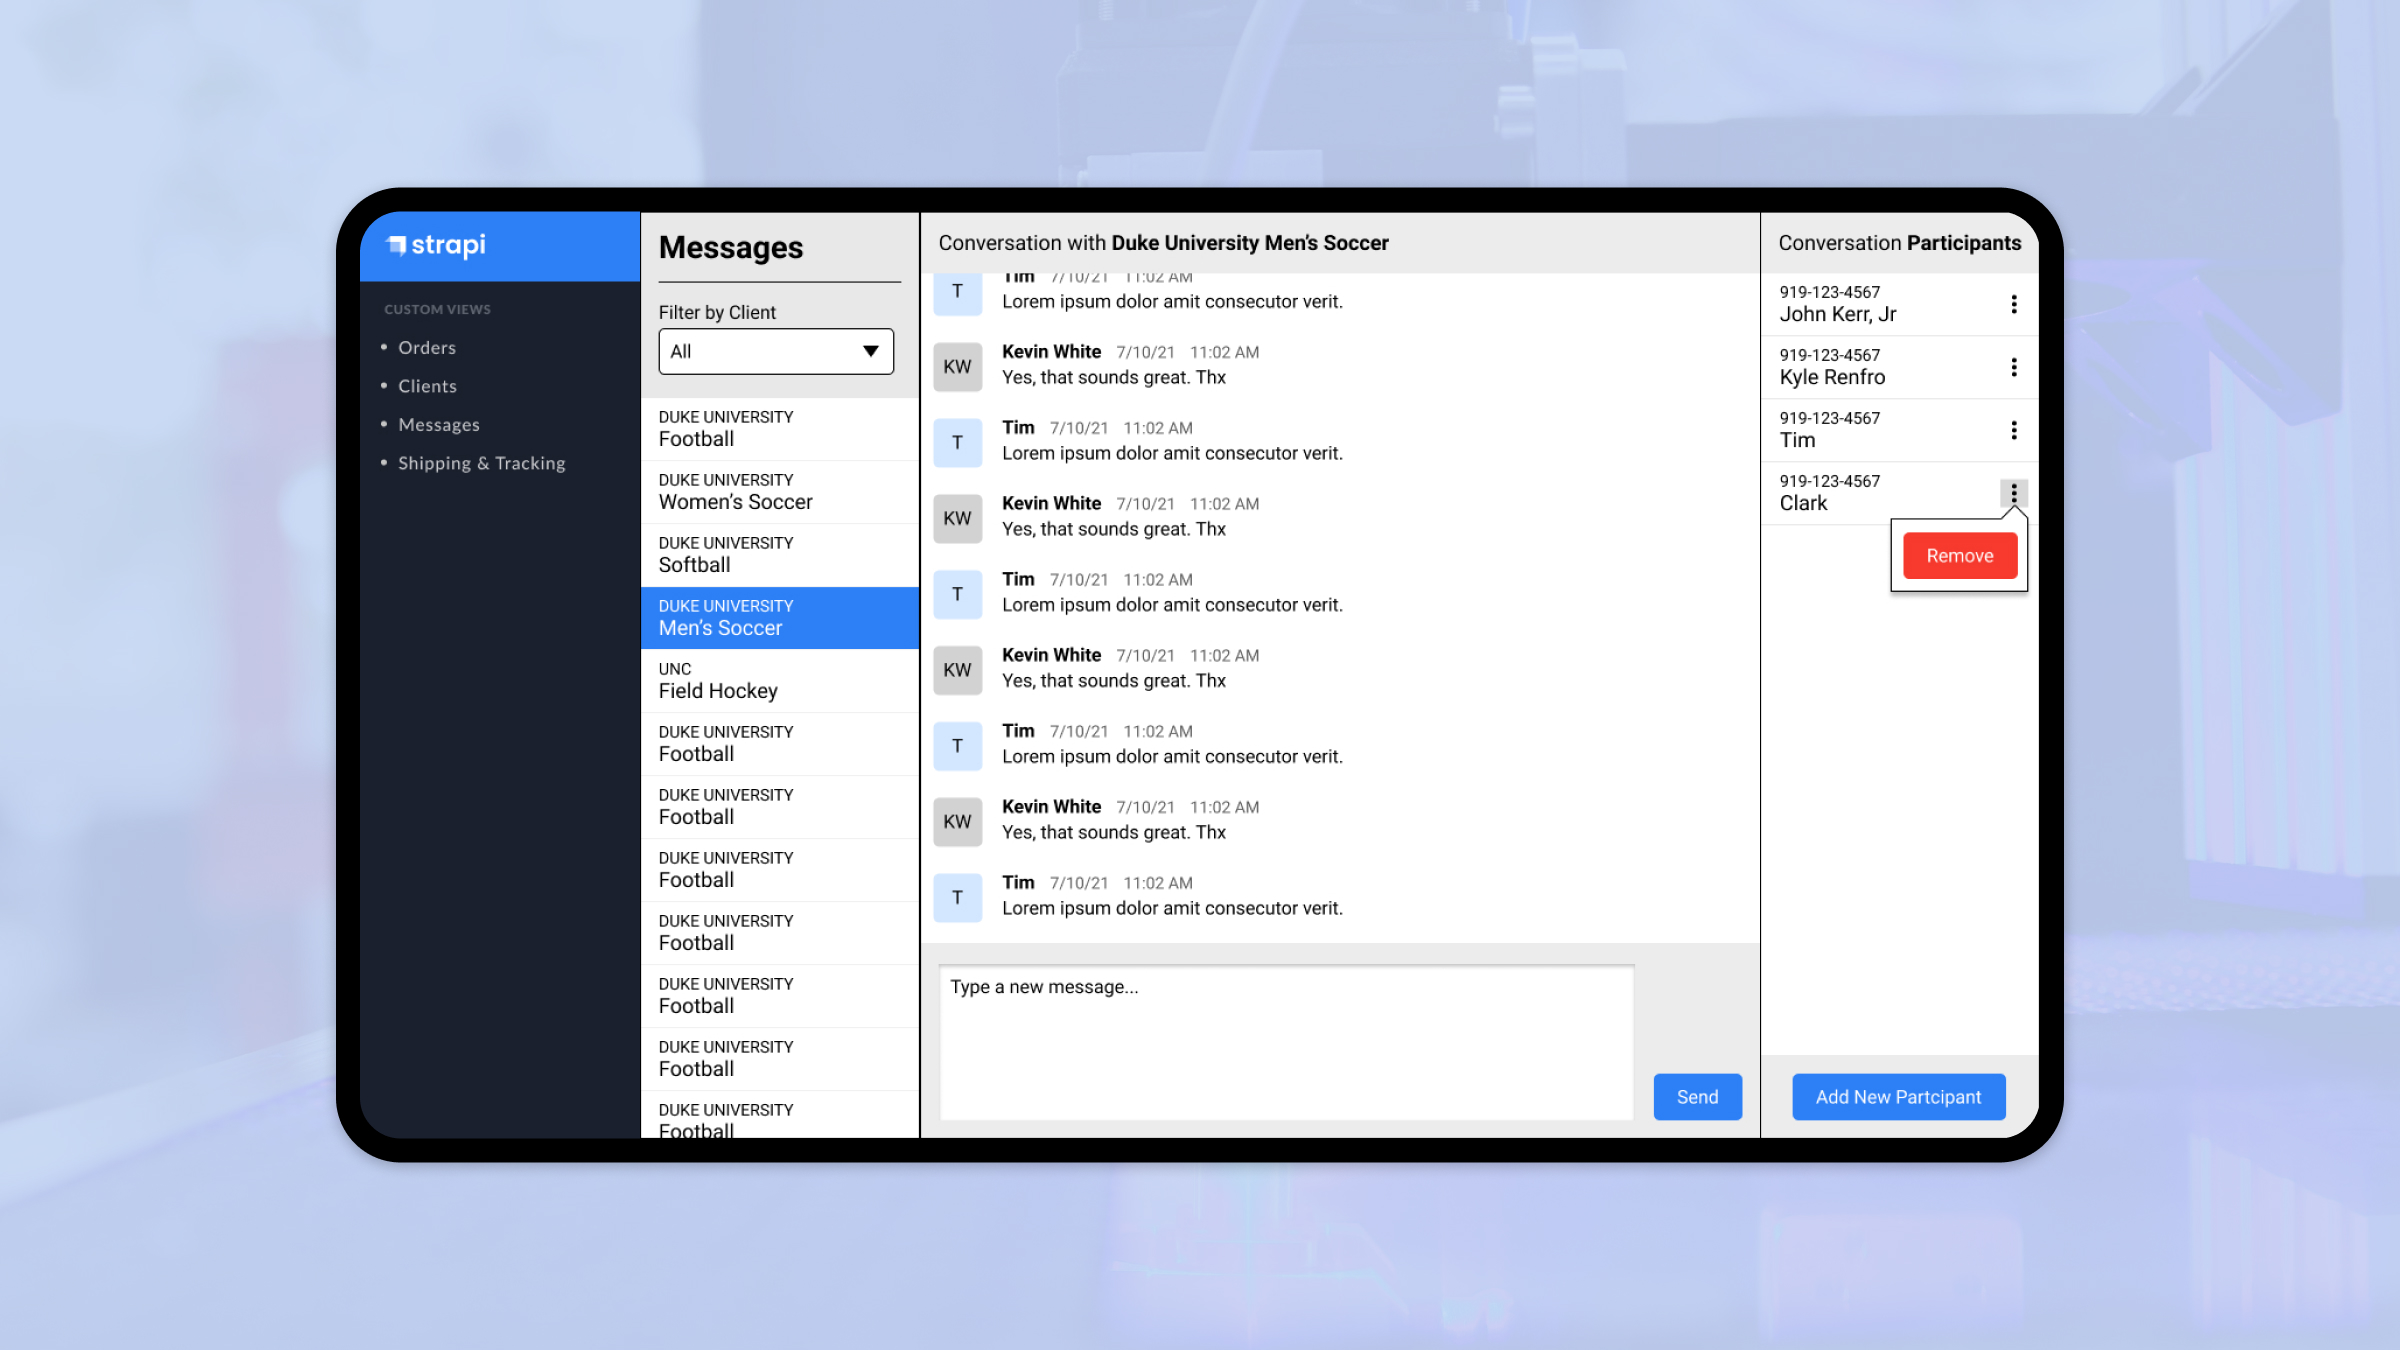2401x1351 pixels.
Task: Open three-dot menu for Kyle Renfro
Action: coord(2013,367)
